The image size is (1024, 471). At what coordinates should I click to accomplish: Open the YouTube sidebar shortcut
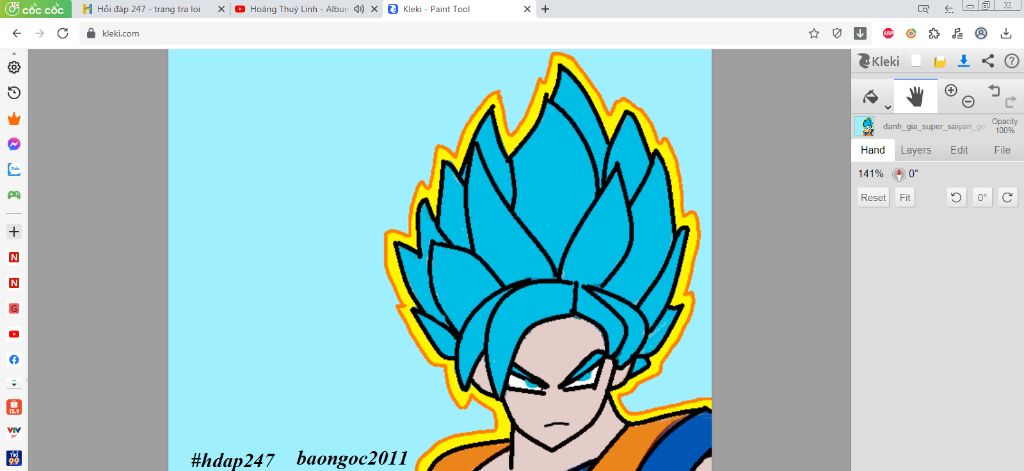point(14,334)
